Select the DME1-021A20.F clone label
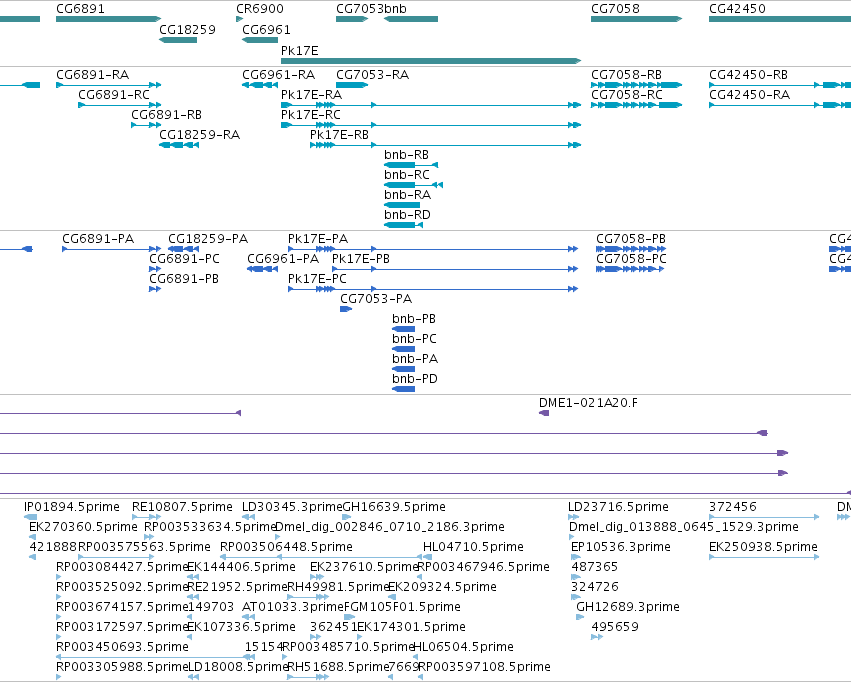The height and width of the screenshot is (682, 851). [588, 404]
